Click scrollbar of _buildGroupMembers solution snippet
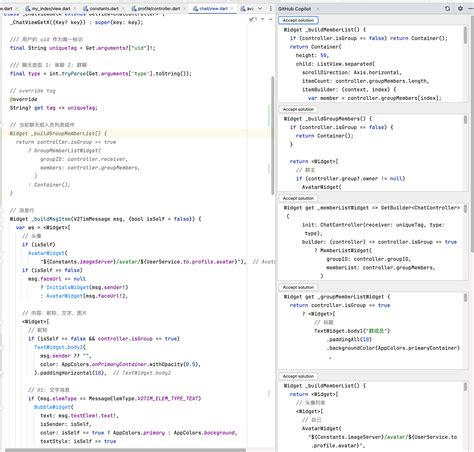This screenshot has width=474, height=452. click(x=465, y=120)
